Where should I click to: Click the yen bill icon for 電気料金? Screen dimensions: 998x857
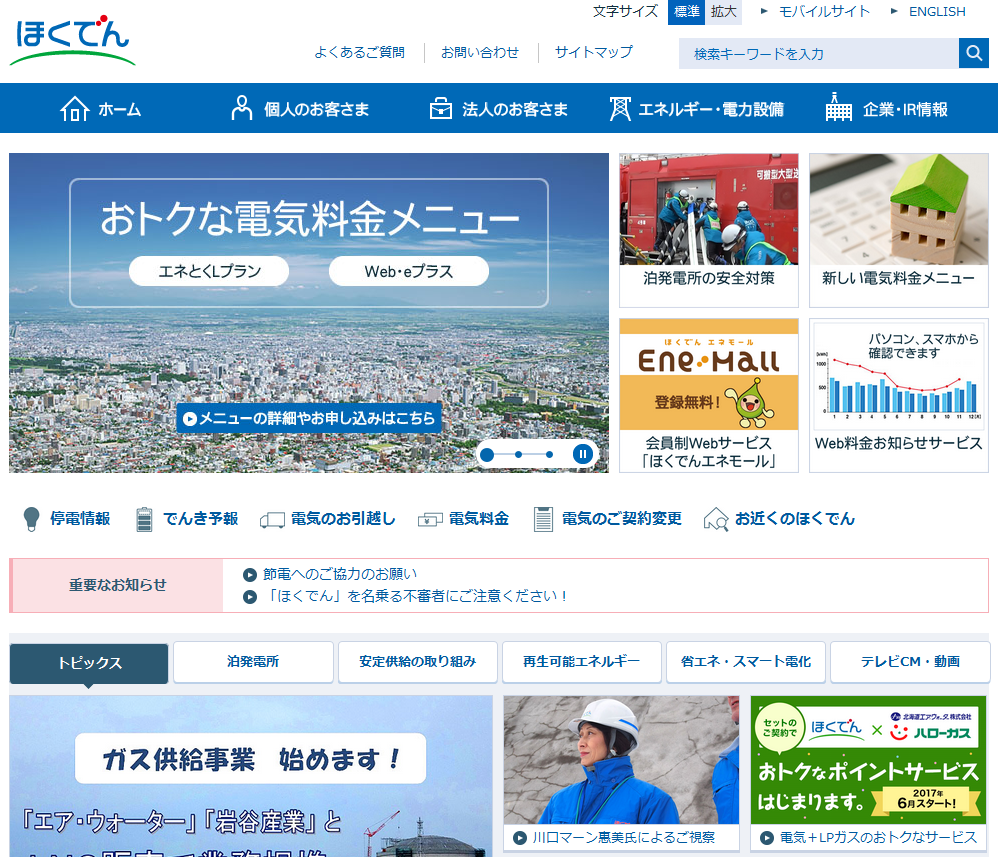[430, 520]
